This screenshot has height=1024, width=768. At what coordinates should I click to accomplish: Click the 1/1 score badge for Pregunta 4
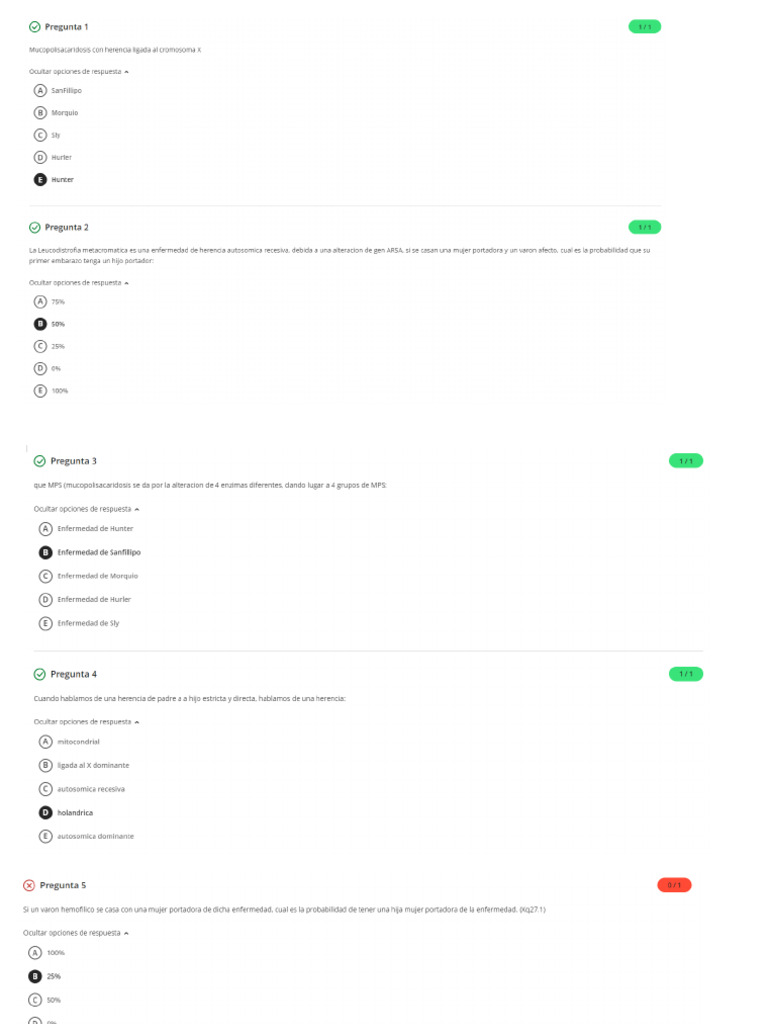[686, 674]
